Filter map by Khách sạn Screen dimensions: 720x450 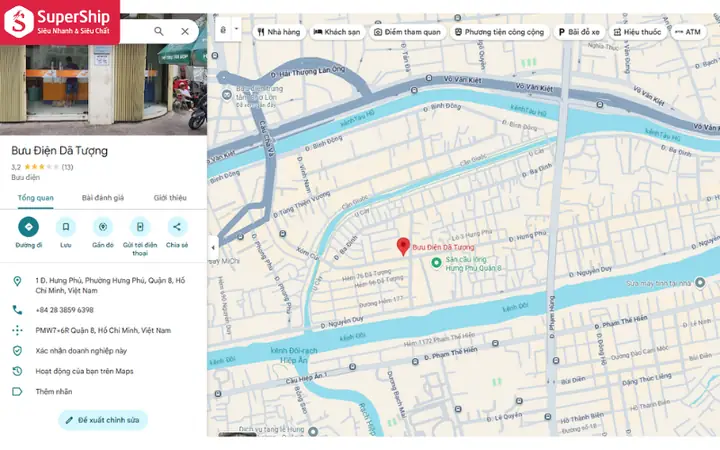(x=337, y=32)
